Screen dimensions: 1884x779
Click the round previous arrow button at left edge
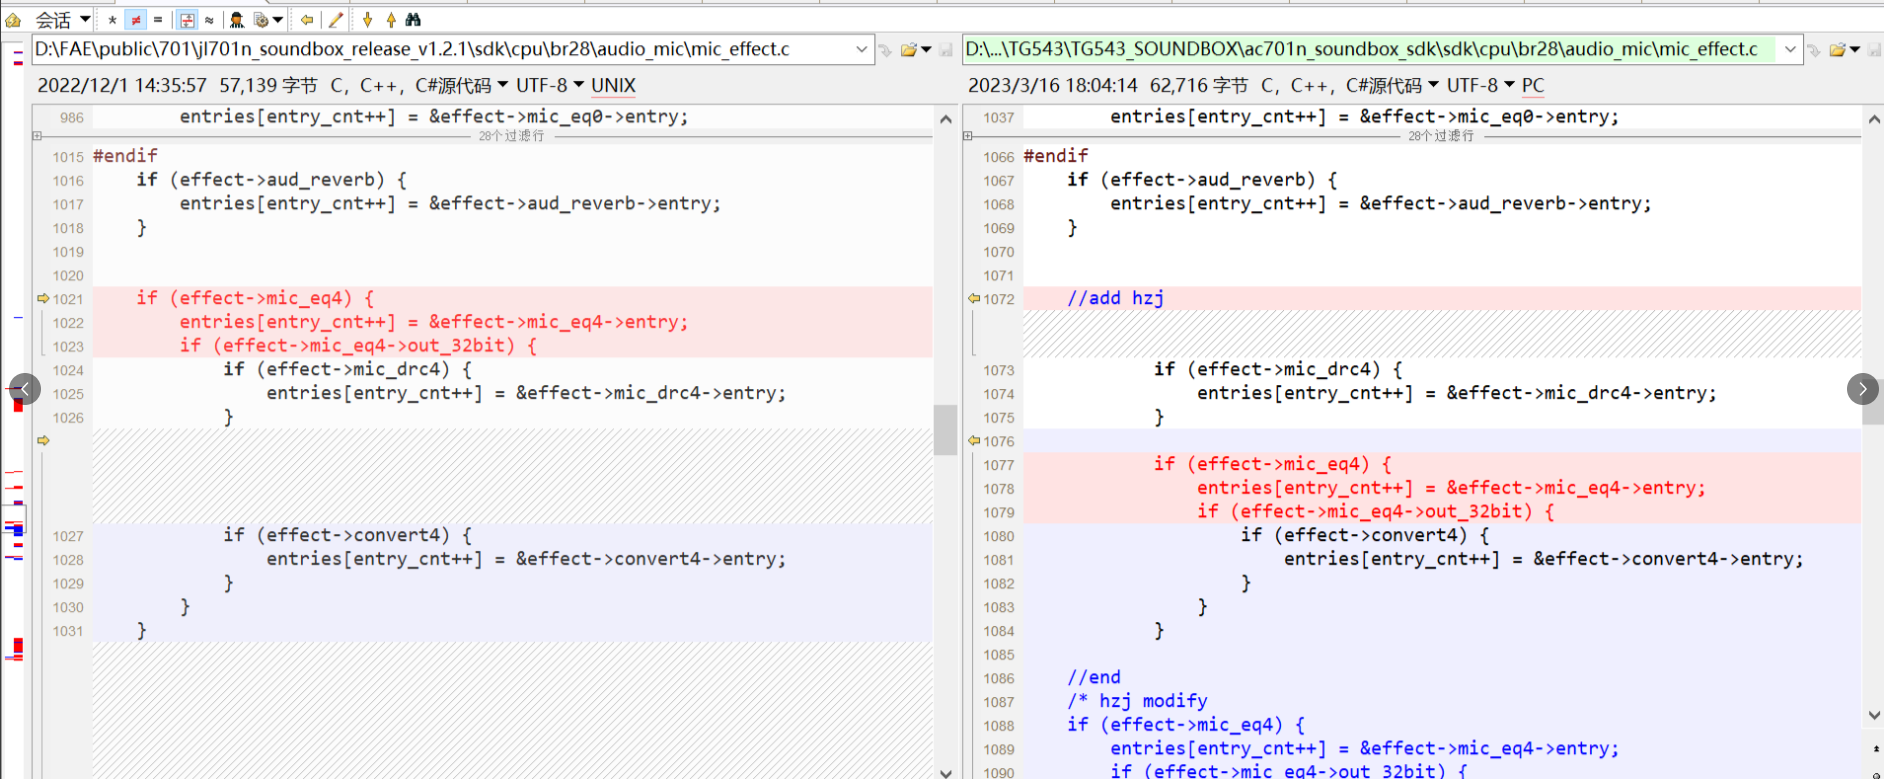pos(25,389)
